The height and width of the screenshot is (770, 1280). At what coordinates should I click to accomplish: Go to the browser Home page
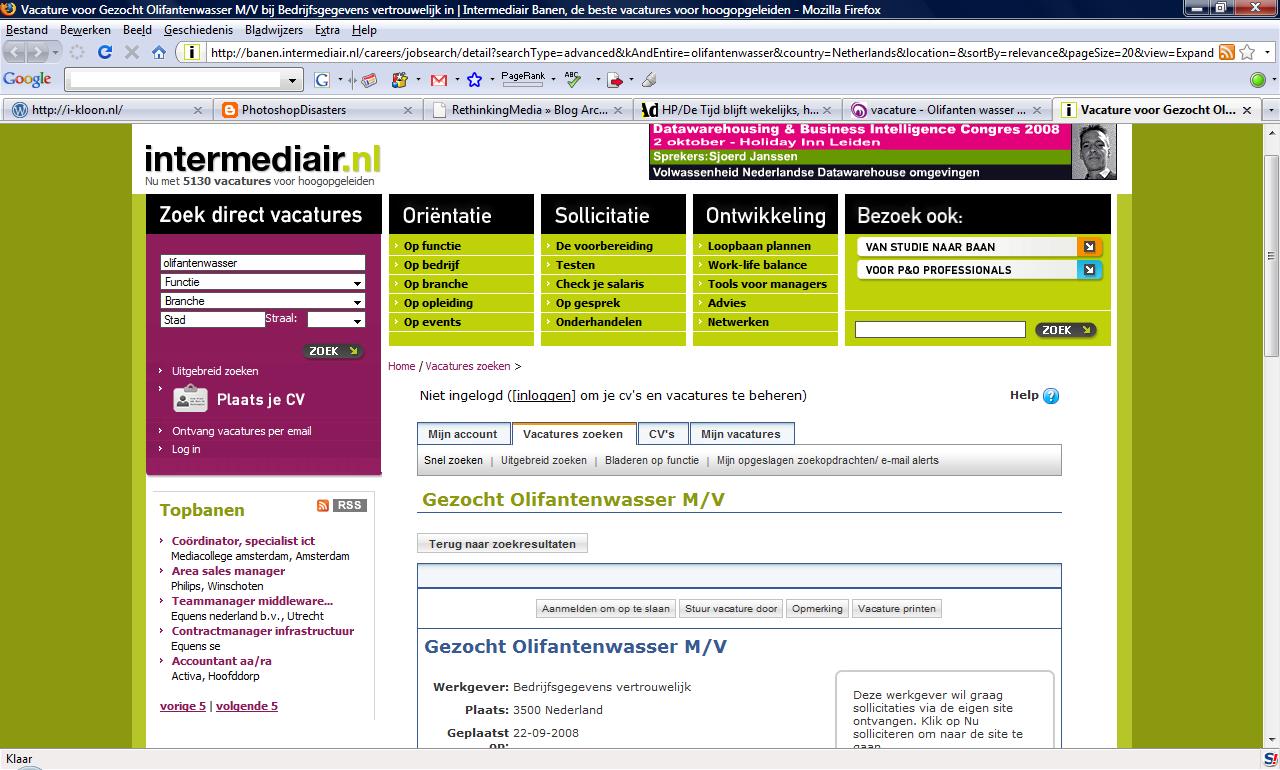(x=159, y=52)
